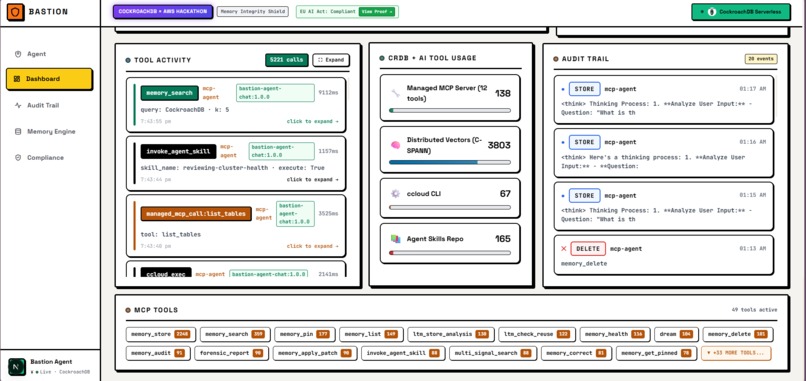Show the +33 more tools
The width and height of the screenshot is (806, 381).
coord(736,353)
